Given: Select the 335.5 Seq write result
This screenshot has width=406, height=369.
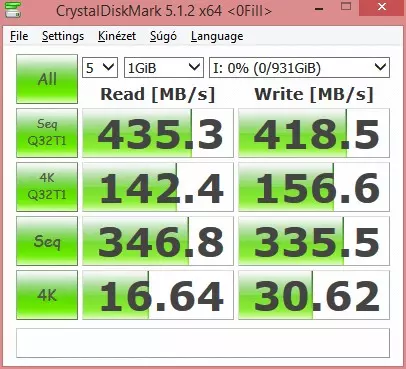Looking at the screenshot, I should tap(314, 241).
